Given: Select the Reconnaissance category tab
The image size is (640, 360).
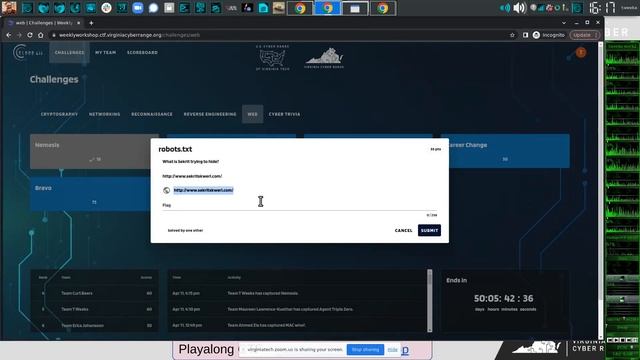Looking at the screenshot, I should [x=152, y=114].
